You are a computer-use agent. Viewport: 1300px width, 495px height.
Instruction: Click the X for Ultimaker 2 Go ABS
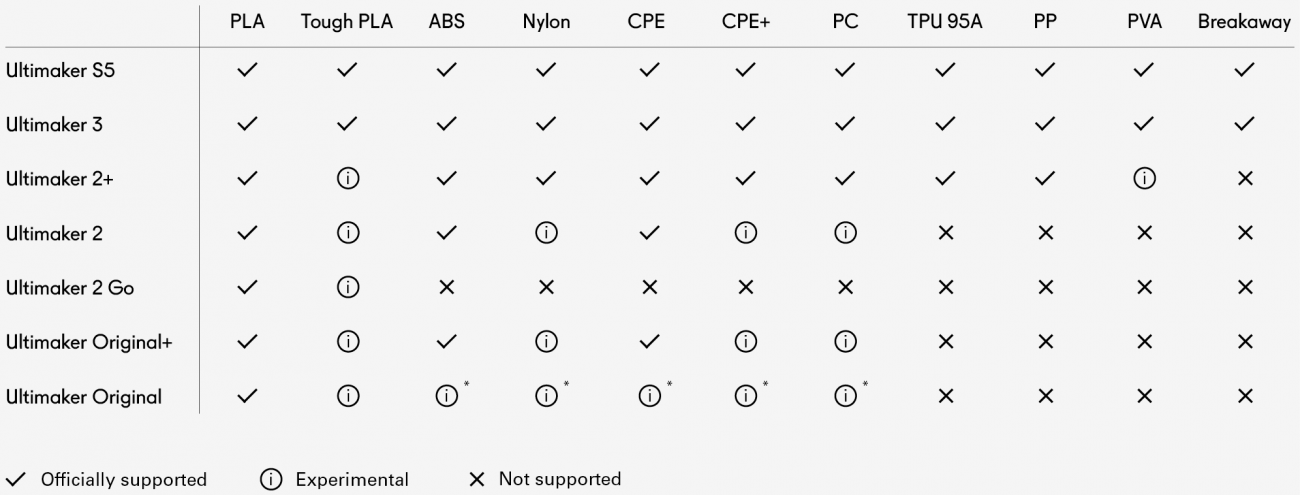[447, 288]
